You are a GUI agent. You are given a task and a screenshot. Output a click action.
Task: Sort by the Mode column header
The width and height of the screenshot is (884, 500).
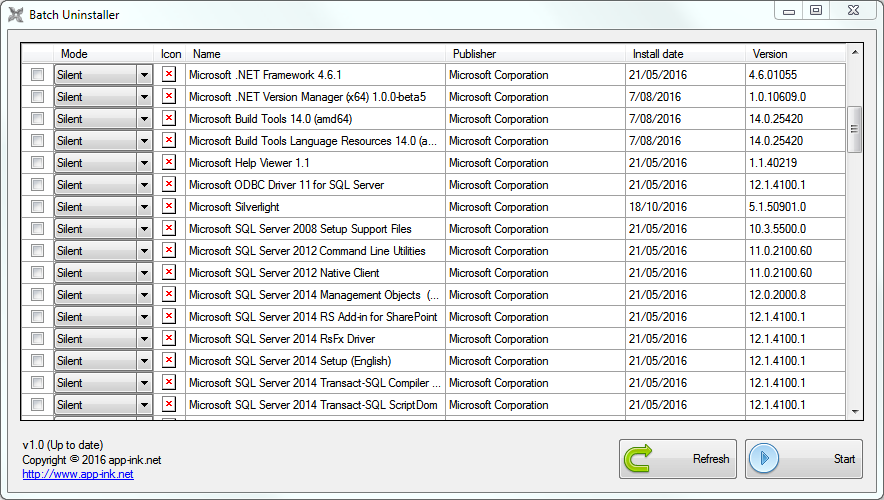(103, 54)
